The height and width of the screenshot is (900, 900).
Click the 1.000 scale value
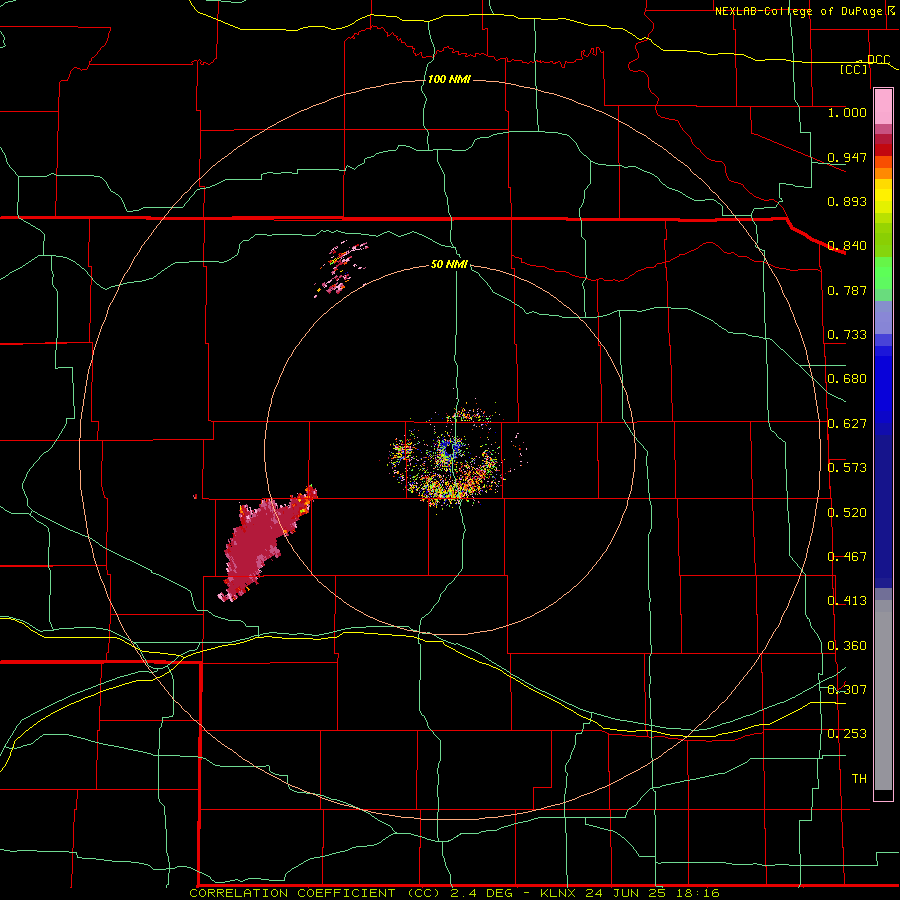847,112
